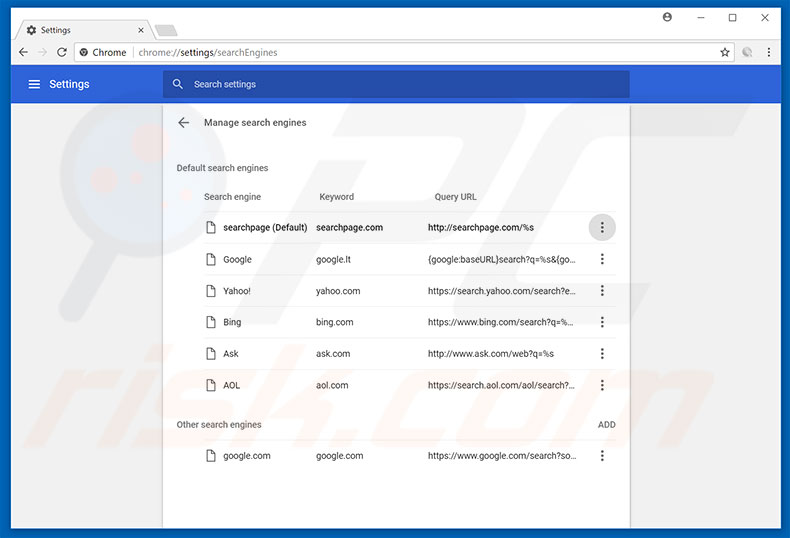Click the bing.com keyword
Screen dimensions: 790x538
335,322
